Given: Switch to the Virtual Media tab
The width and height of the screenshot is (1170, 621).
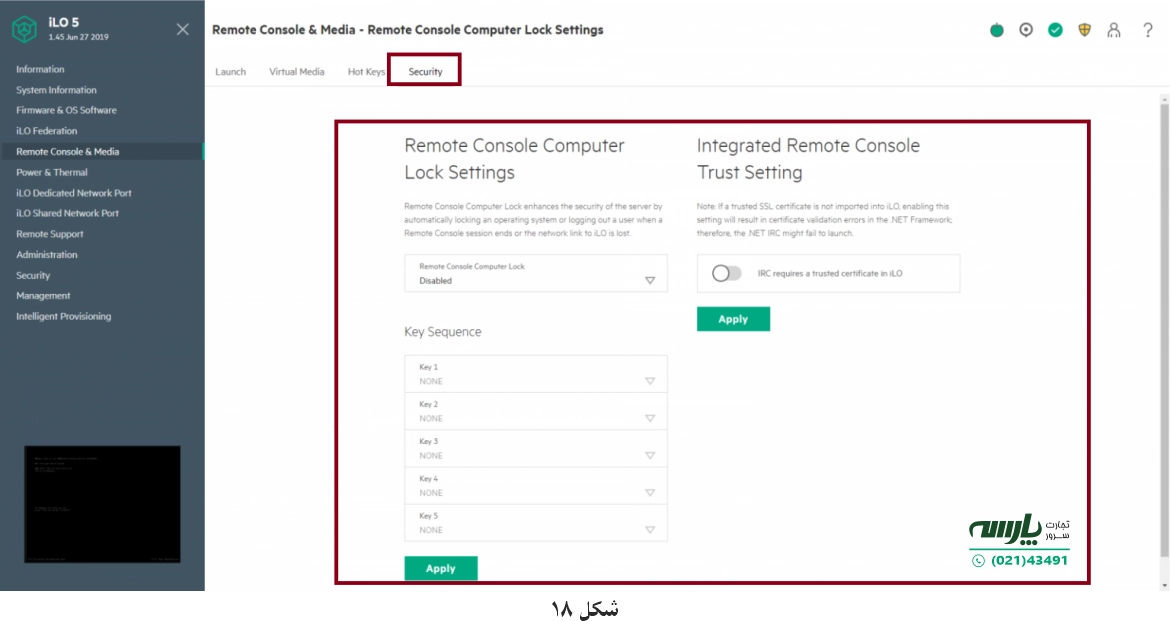Looking at the screenshot, I should coord(296,71).
